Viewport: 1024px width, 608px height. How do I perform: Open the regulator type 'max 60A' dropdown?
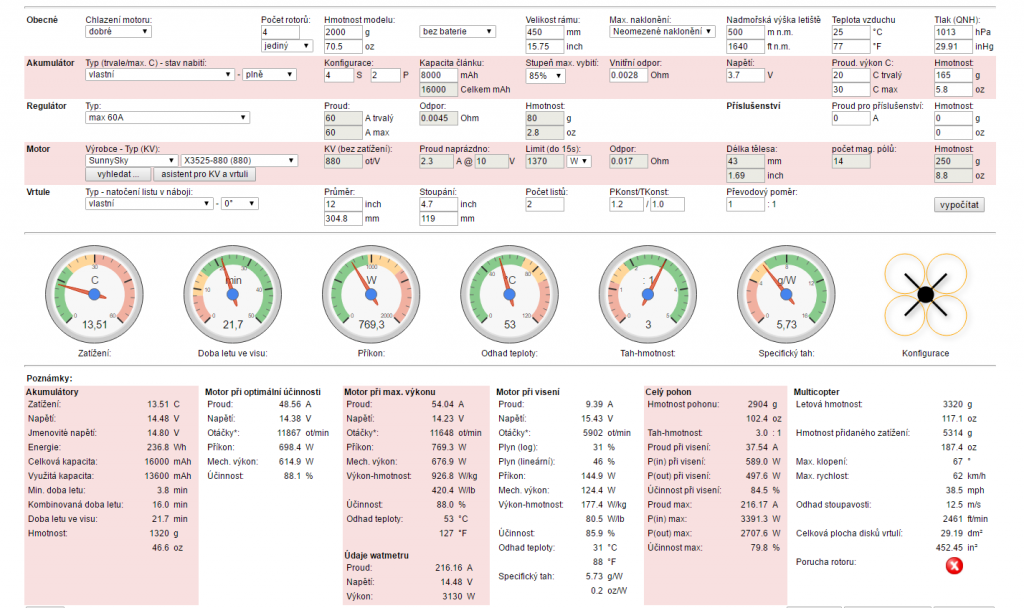point(167,118)
